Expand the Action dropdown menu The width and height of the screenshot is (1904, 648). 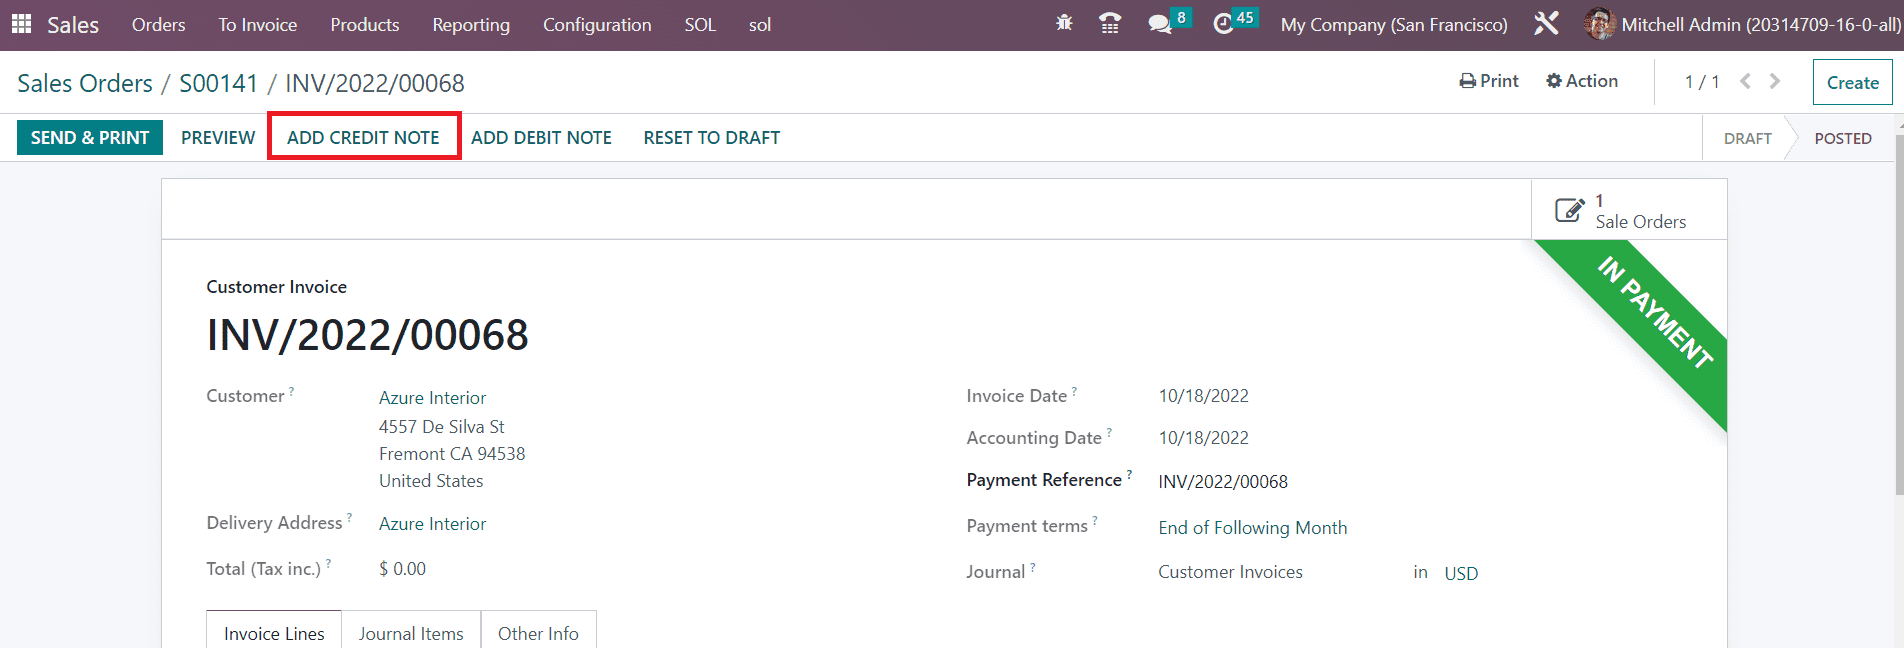point(1582,81)
